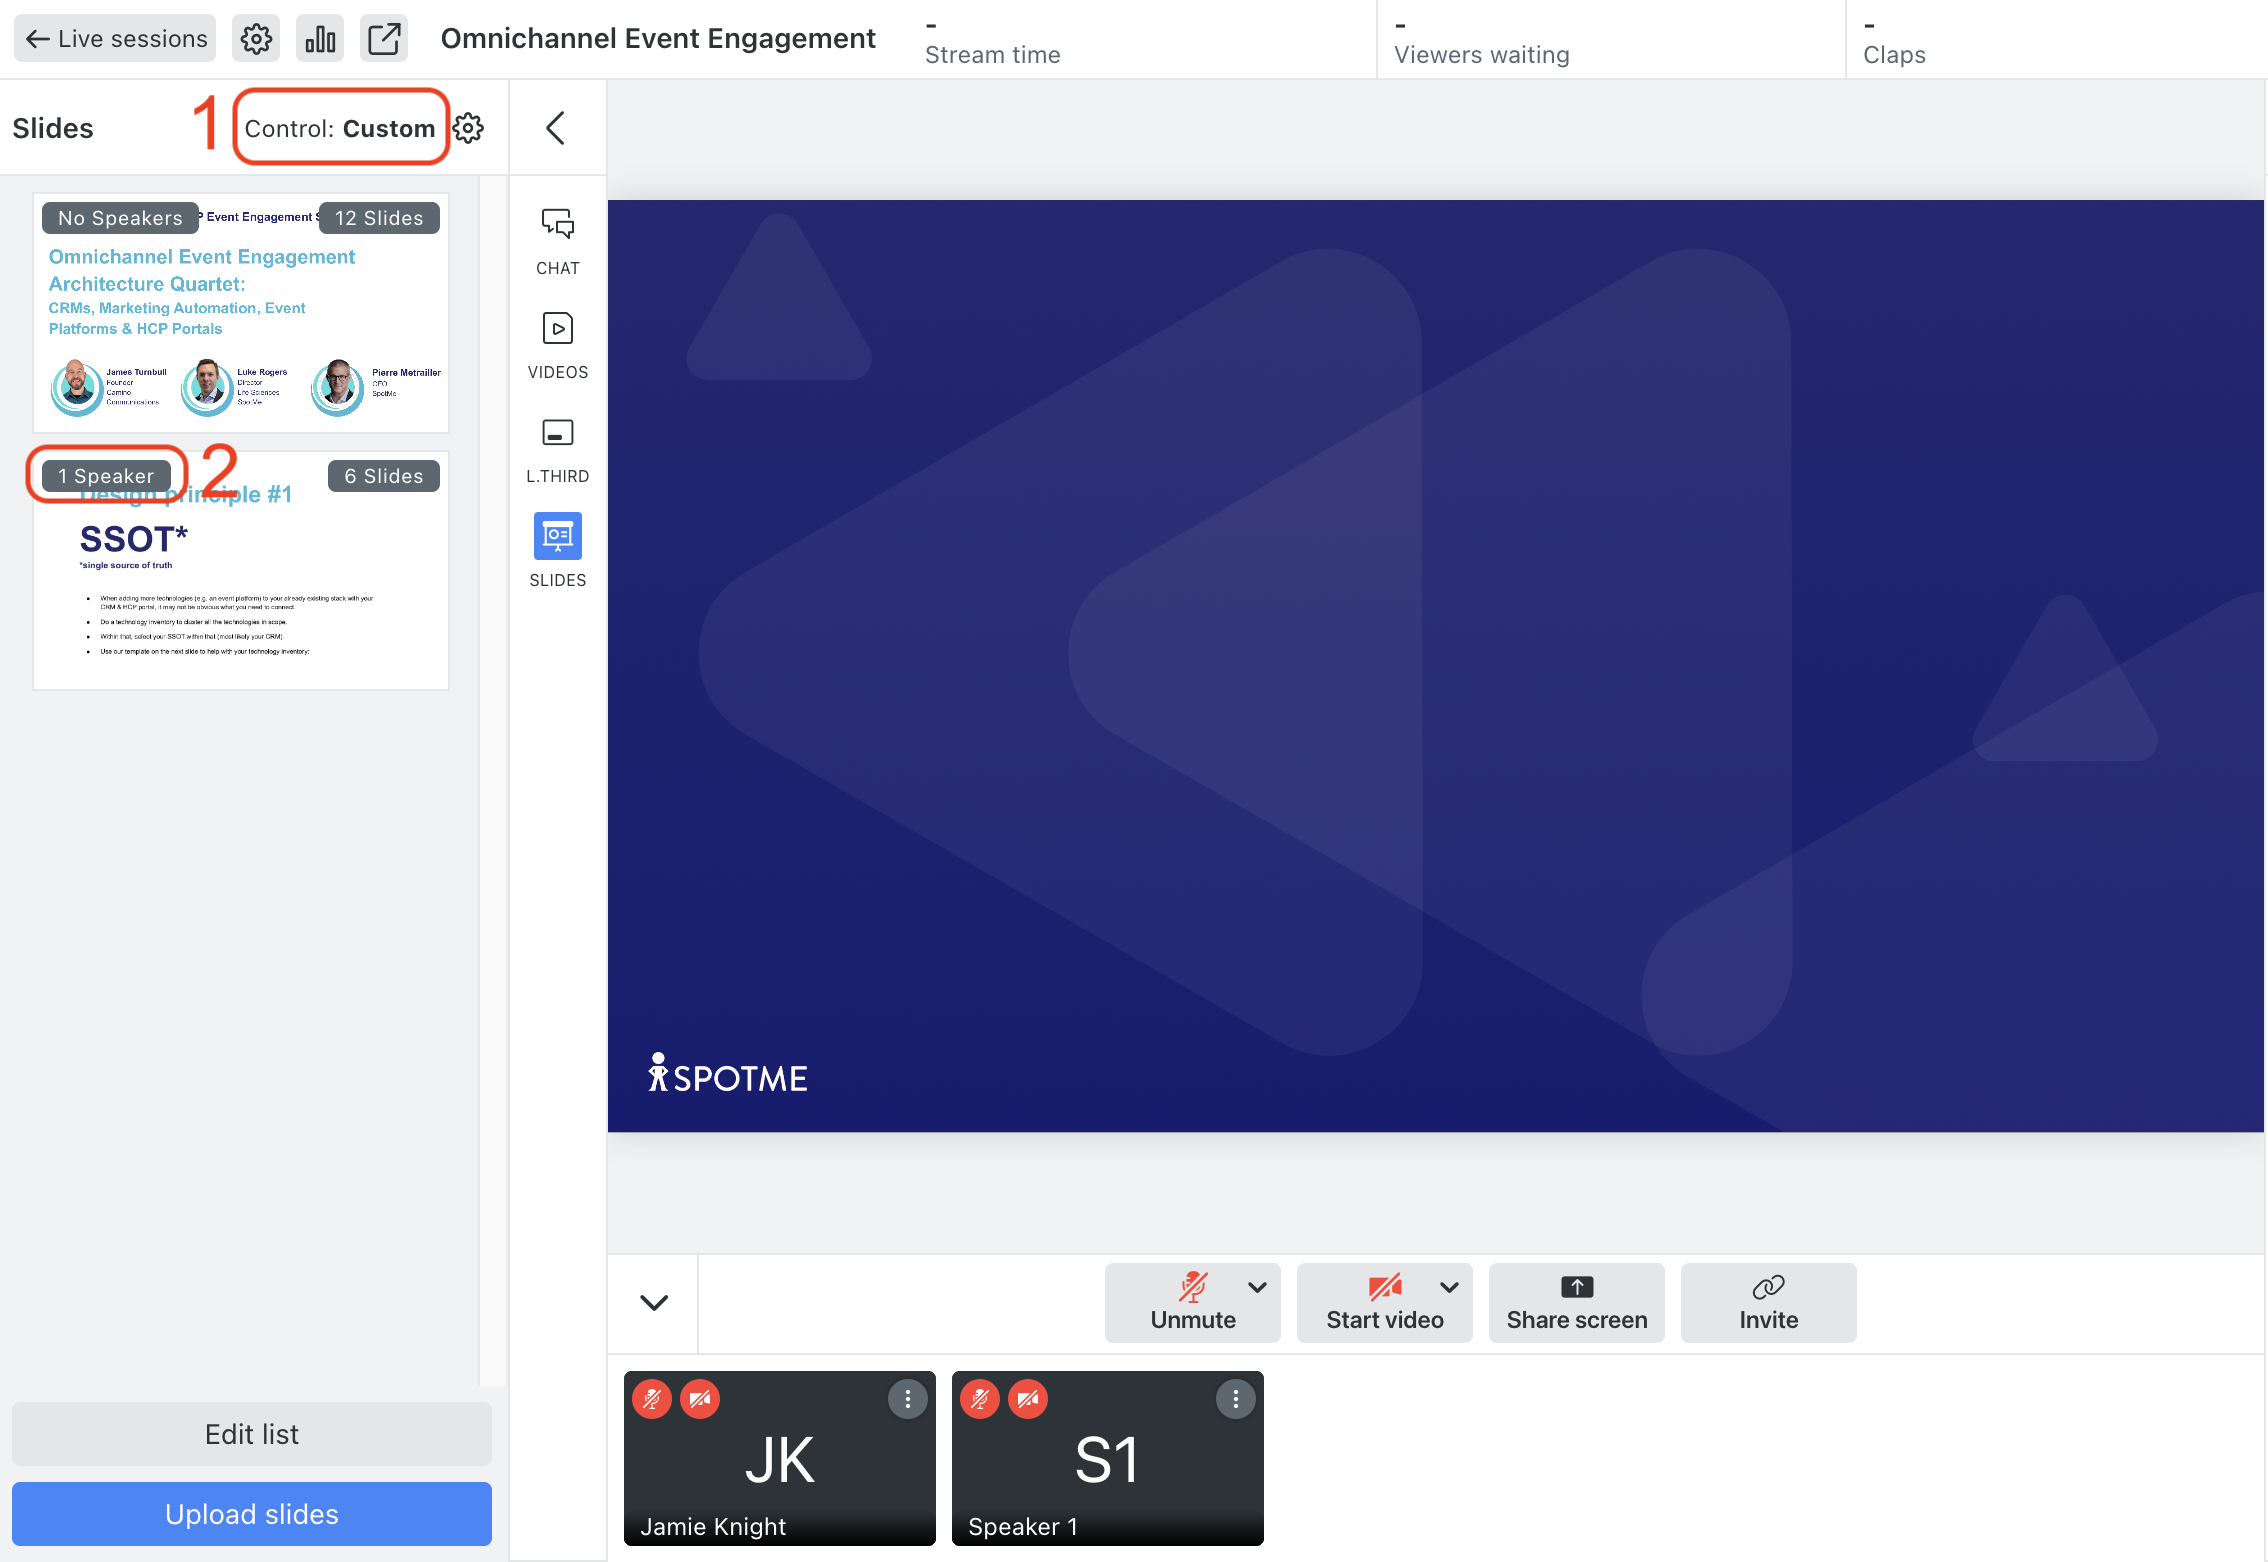Start video camera
This screenshot has height=1562, width=2268.
point(1385,1302)
